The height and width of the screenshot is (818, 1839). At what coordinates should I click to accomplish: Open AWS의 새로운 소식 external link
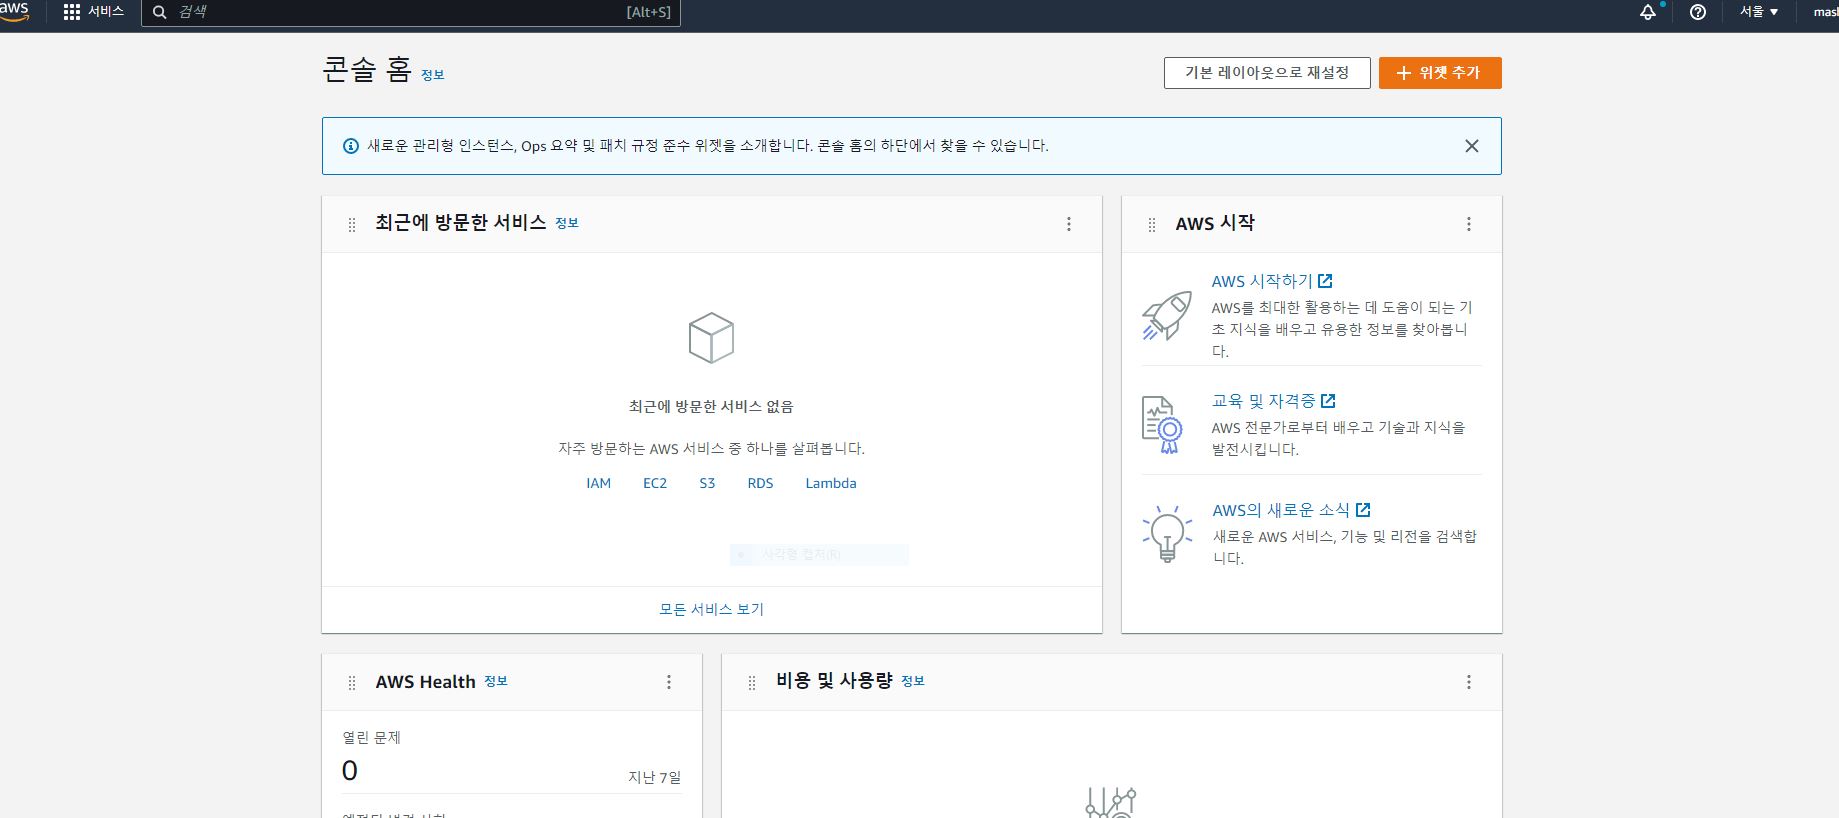click(1291, 510)
